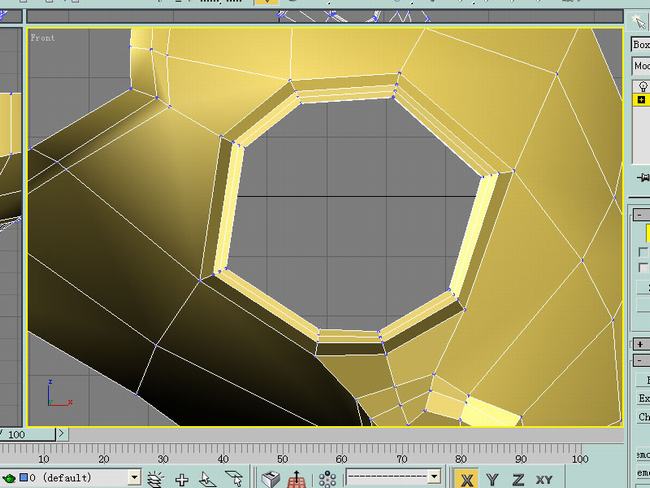The height and width of the screenshot is (488, 650).
Task: Click frame 90 on the track bar
Action: [x=521, y=459]
